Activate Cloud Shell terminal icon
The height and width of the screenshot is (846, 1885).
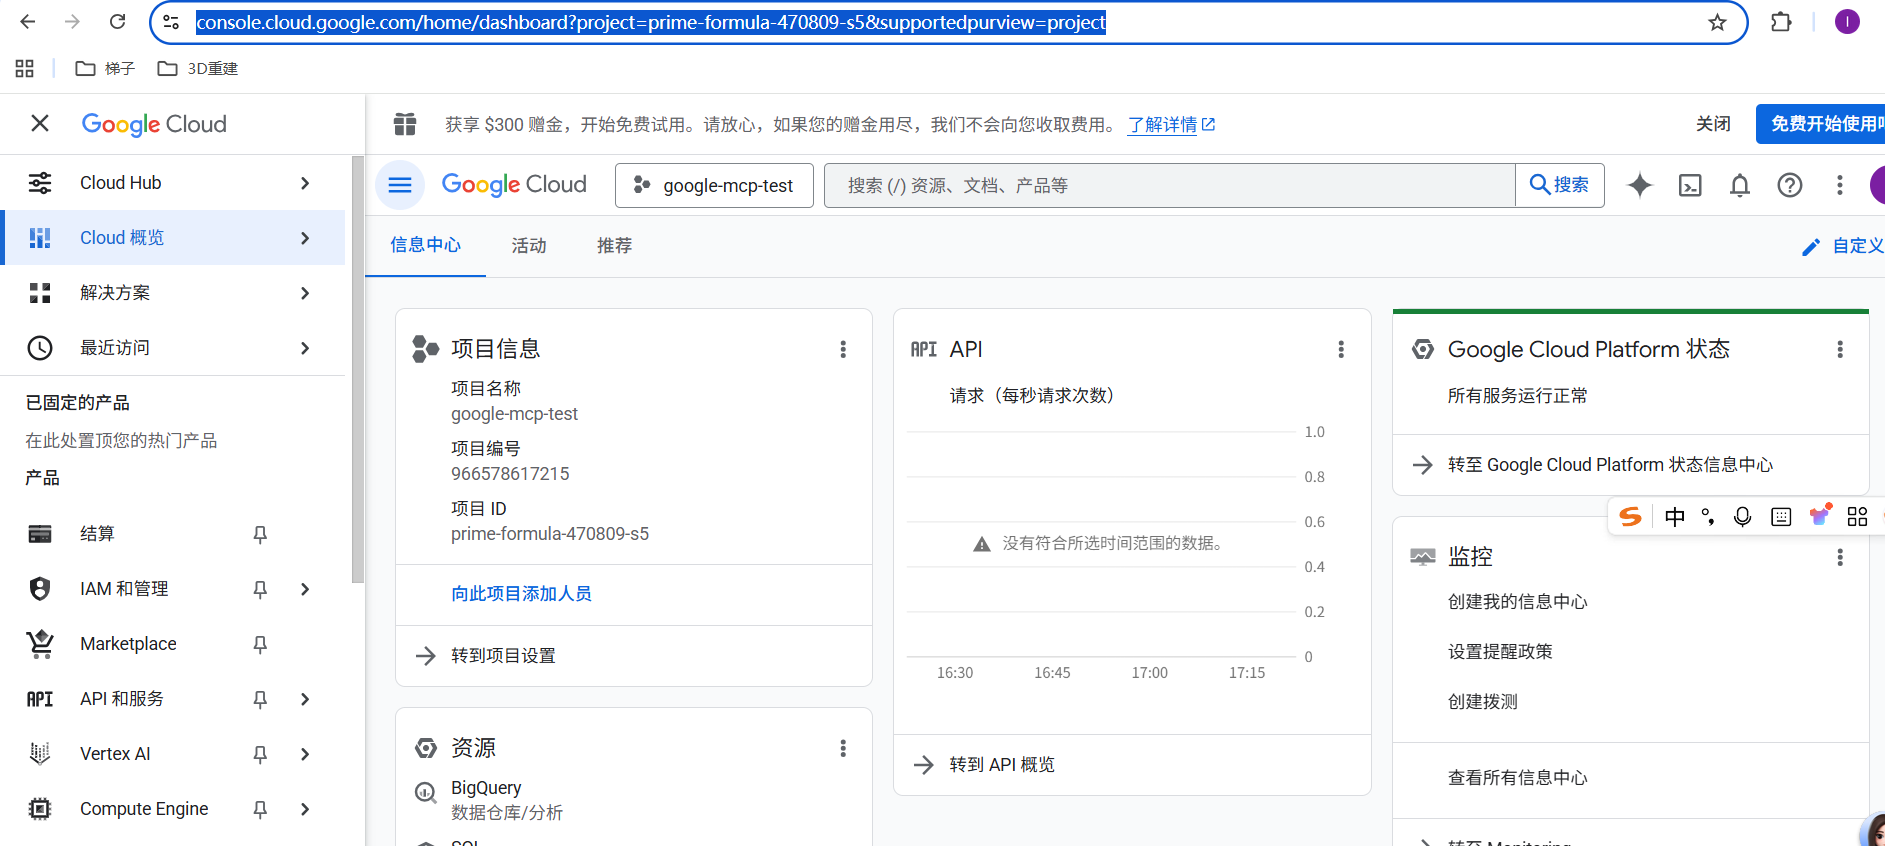(x=1690, y=185)
